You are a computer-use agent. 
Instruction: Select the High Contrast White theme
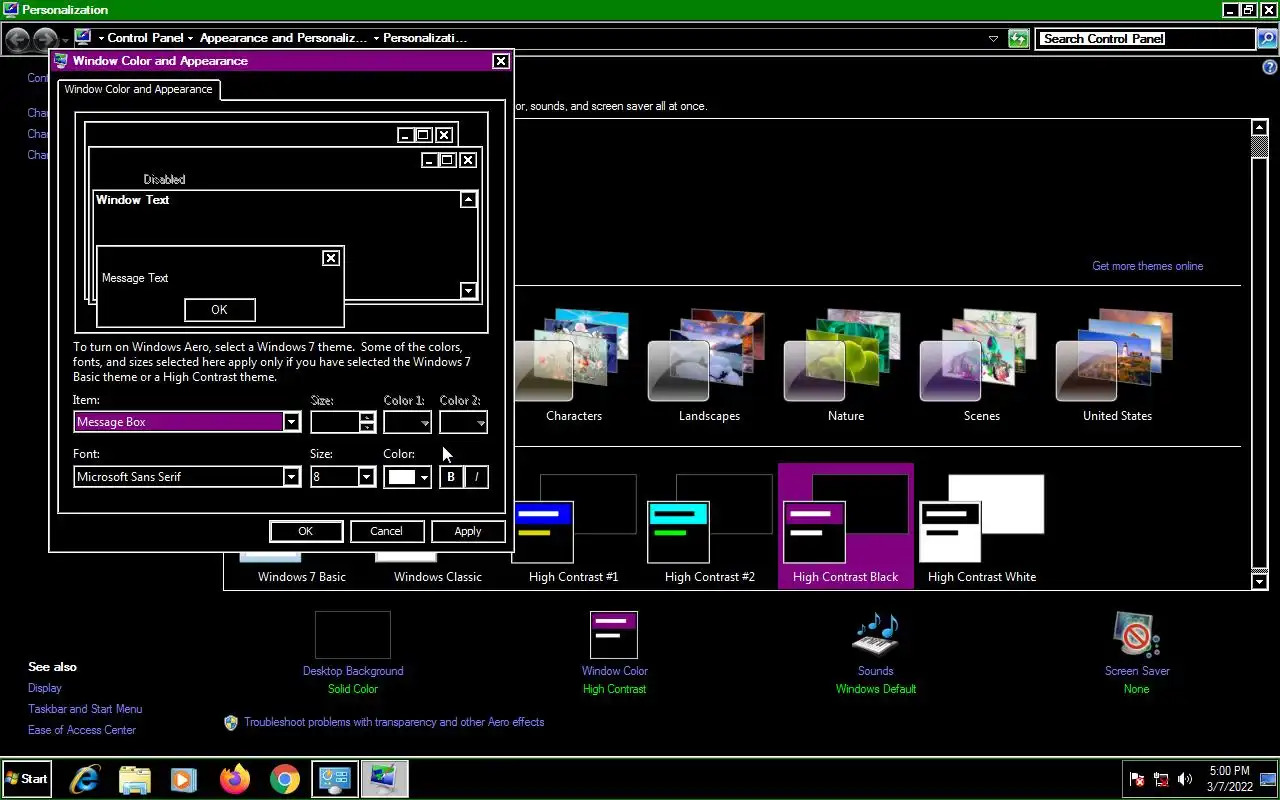981,527
